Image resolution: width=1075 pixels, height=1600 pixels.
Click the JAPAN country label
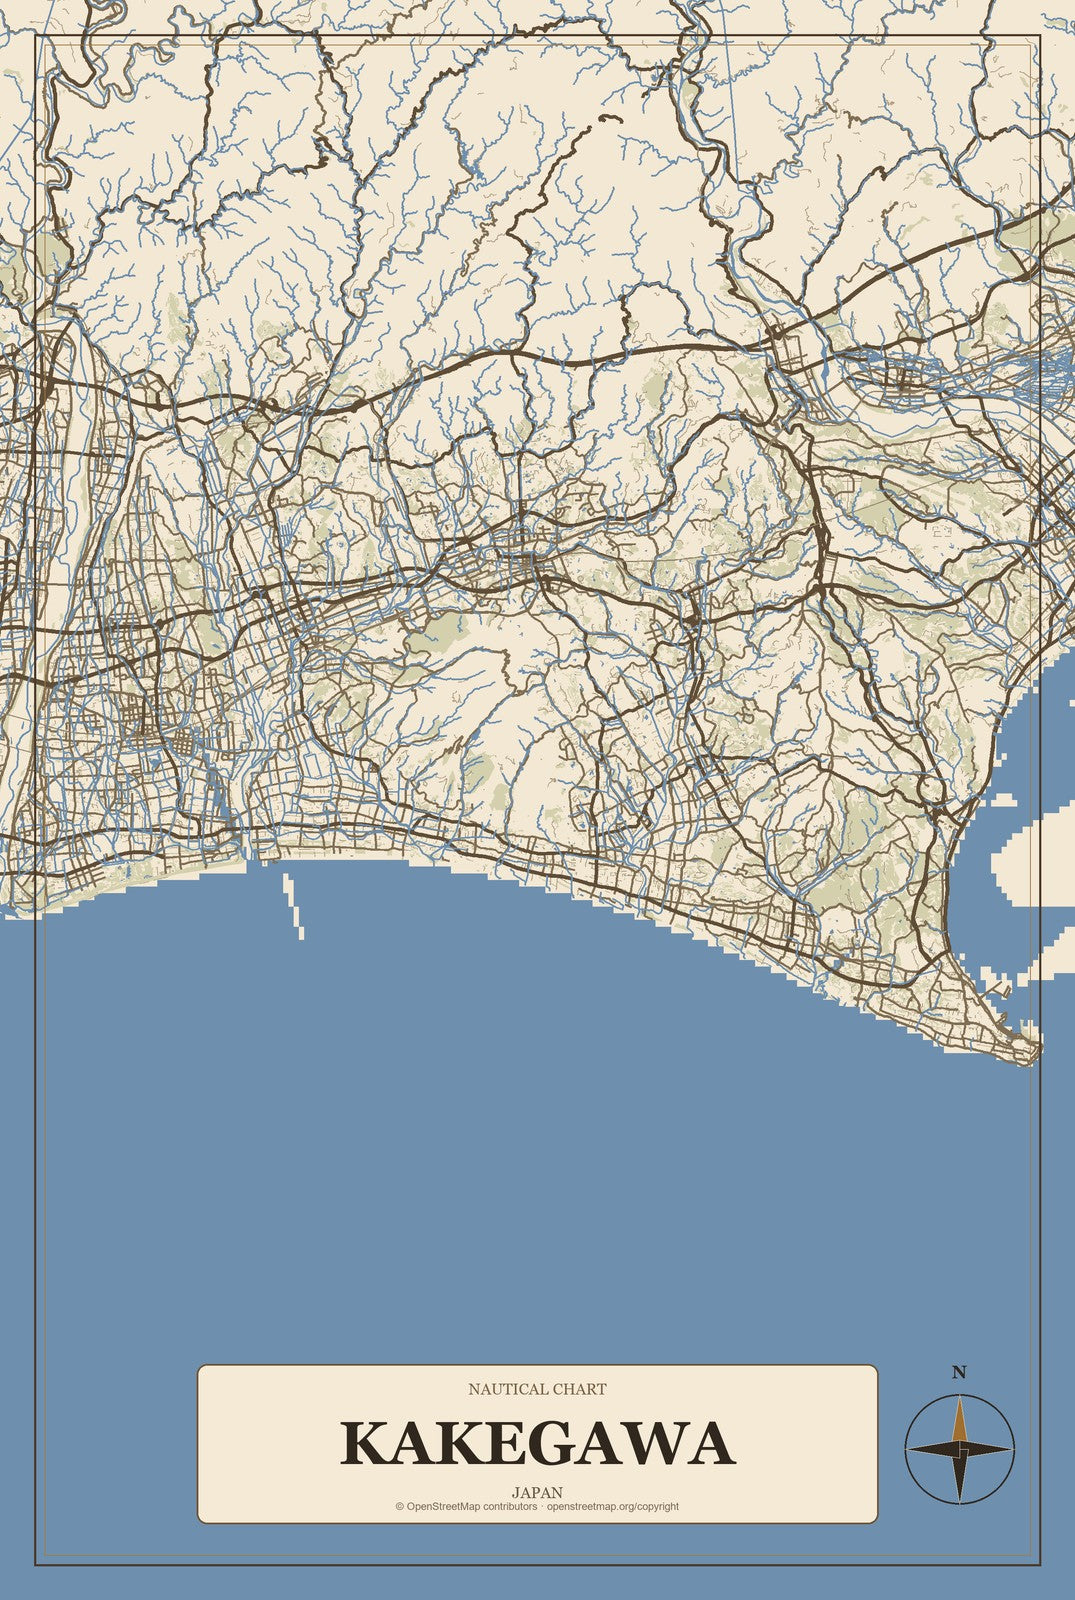[537, 1493]
